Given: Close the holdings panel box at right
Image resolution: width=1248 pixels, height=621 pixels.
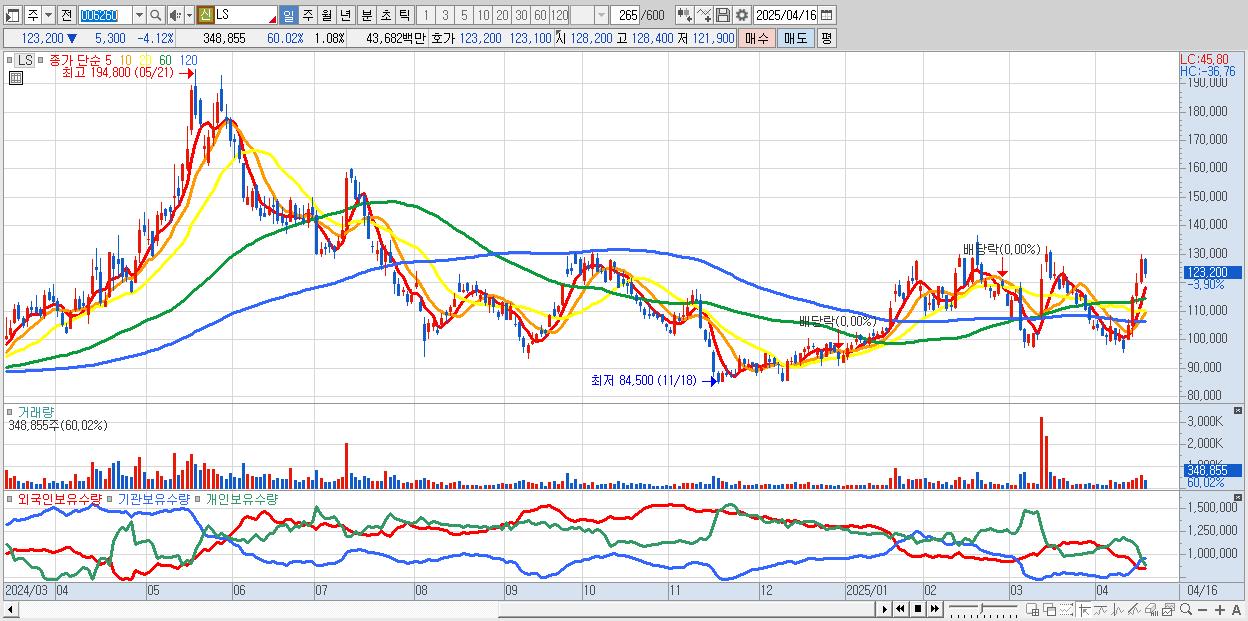Looking at the screenshot, I should pyautogui.click(x=1239, y=498).
